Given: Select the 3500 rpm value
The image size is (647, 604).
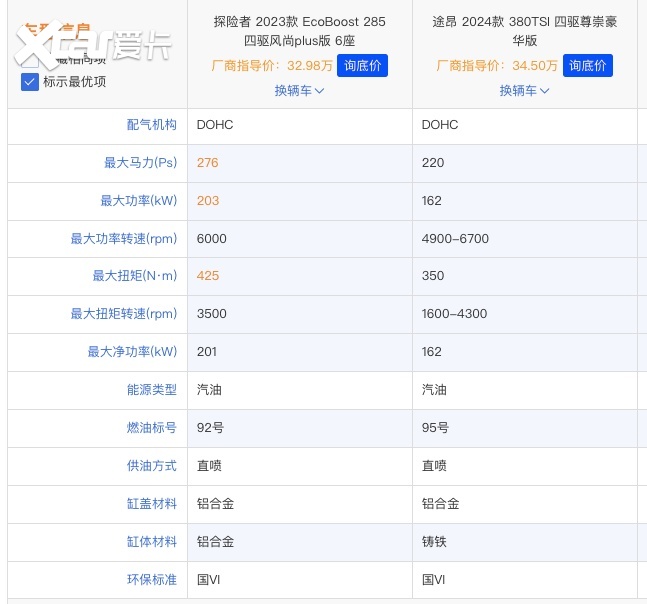Looking at the screenshot, I should point(212,314).
